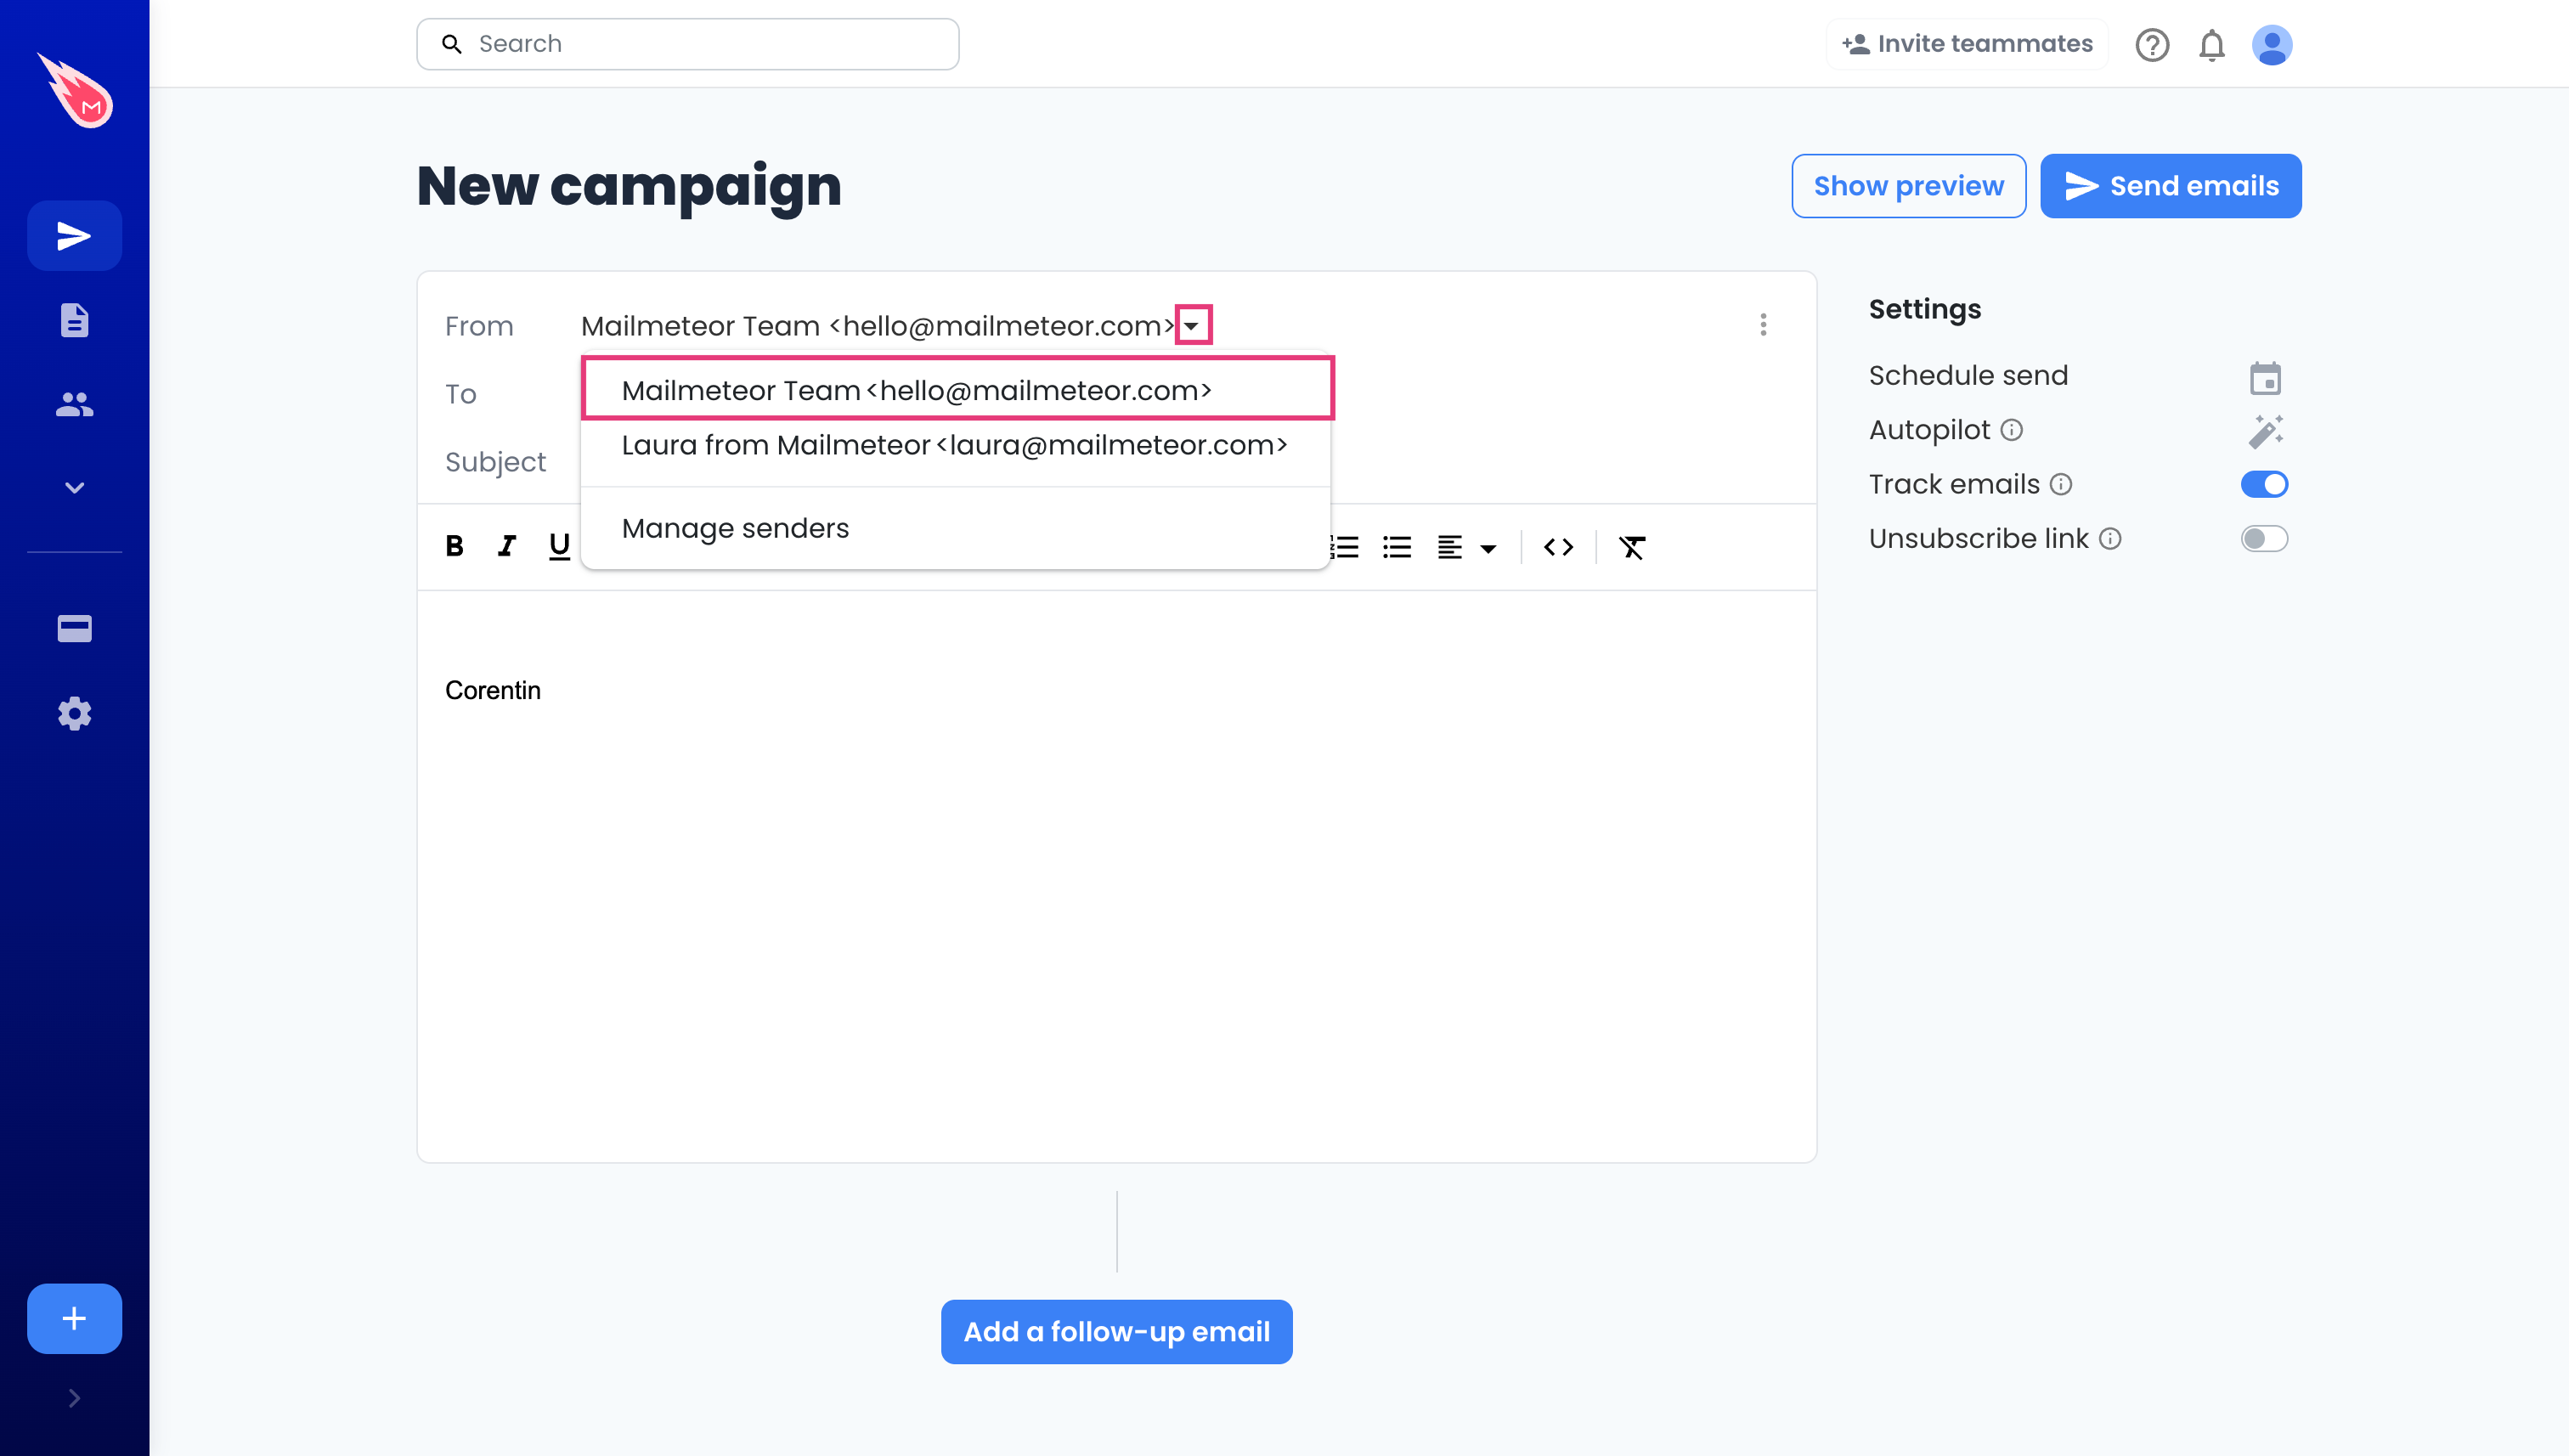Click the text alignment icon
The width and height of the screenshot is (2569, 1456).
1450,547
